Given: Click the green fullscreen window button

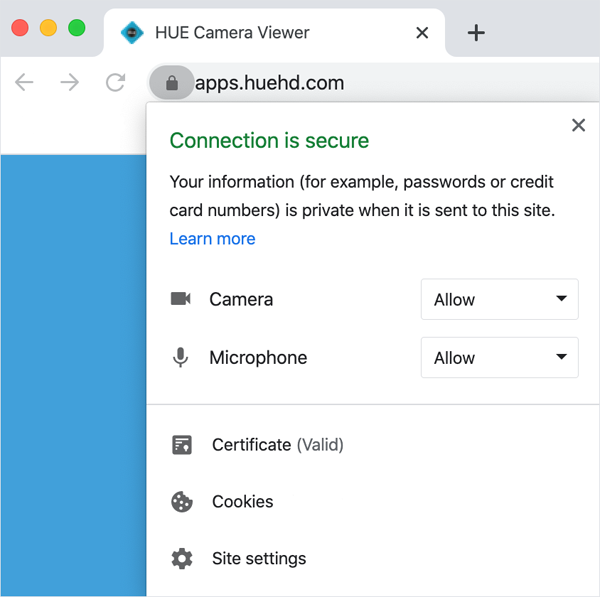Looking at the screenshot, I should [x=77, y=28].
